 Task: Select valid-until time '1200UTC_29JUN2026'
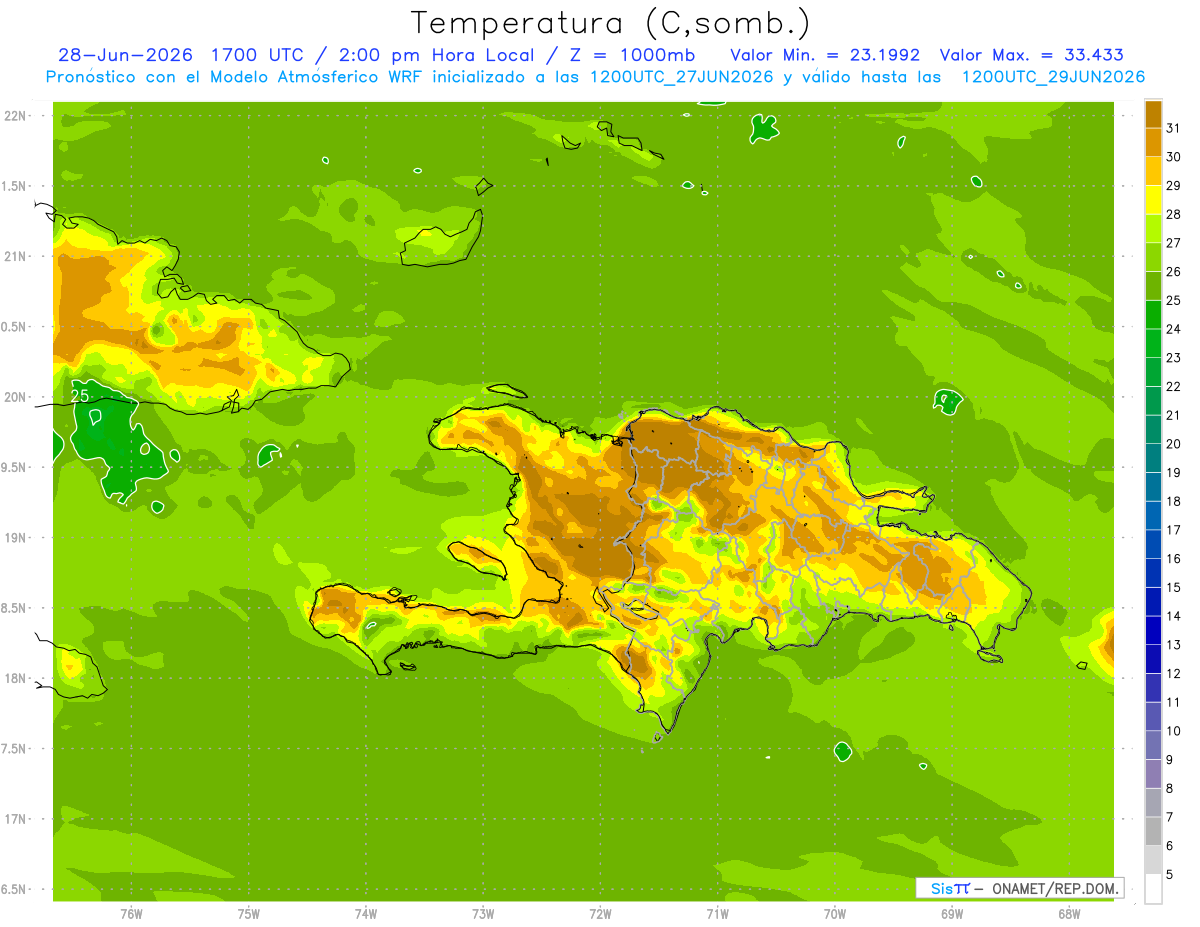coord(1053,77)
